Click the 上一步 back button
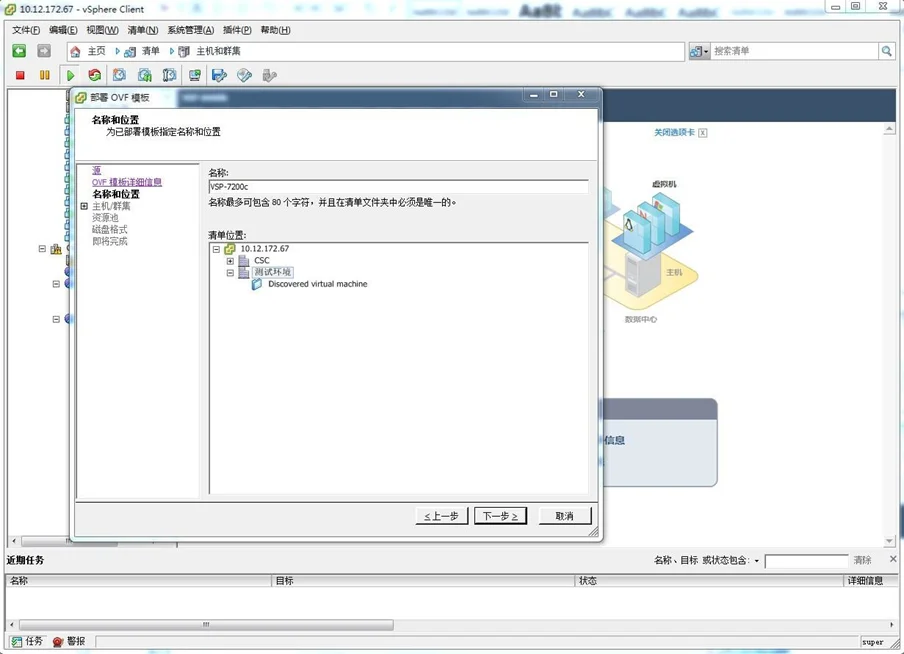This screenshot has height=654, width=904. pos(442,516)
